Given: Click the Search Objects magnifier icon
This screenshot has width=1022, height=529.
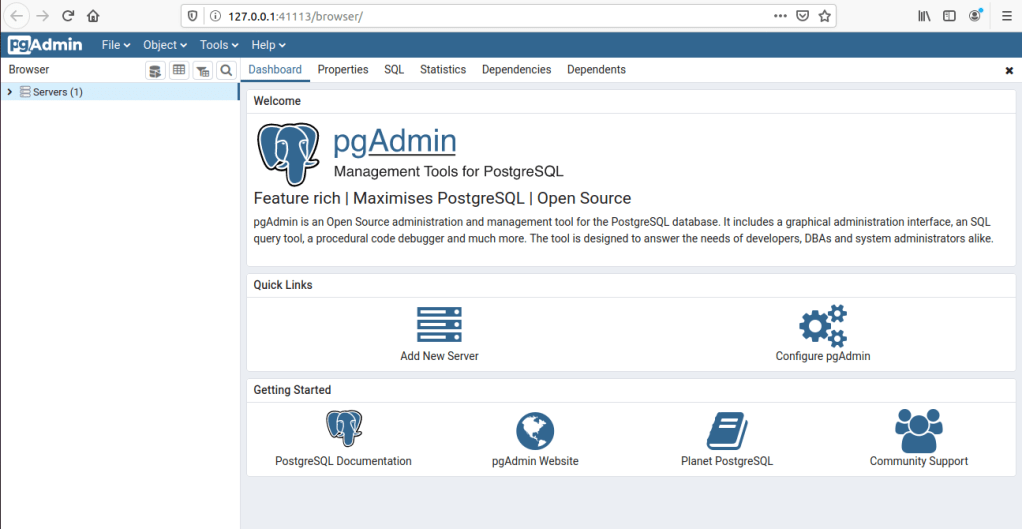Looking at the screenshot, I should click(227, 70).
